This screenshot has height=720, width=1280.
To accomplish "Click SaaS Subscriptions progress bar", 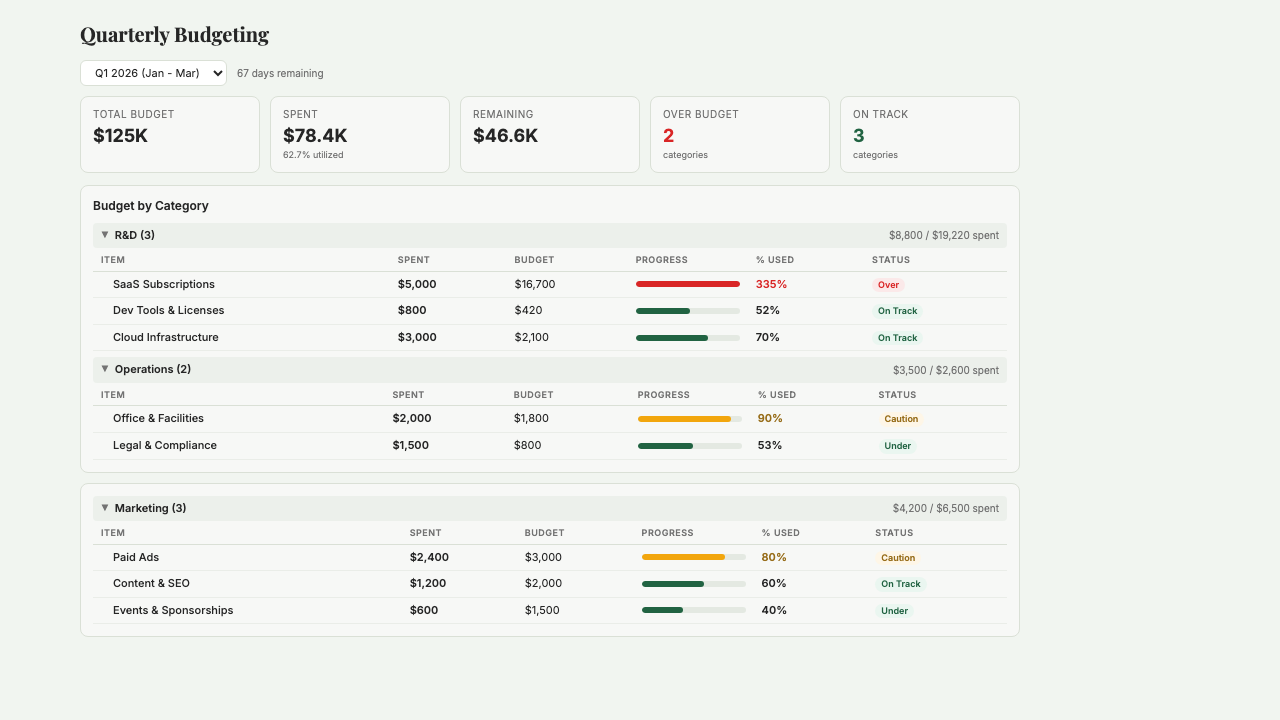I will pos(688,284).
